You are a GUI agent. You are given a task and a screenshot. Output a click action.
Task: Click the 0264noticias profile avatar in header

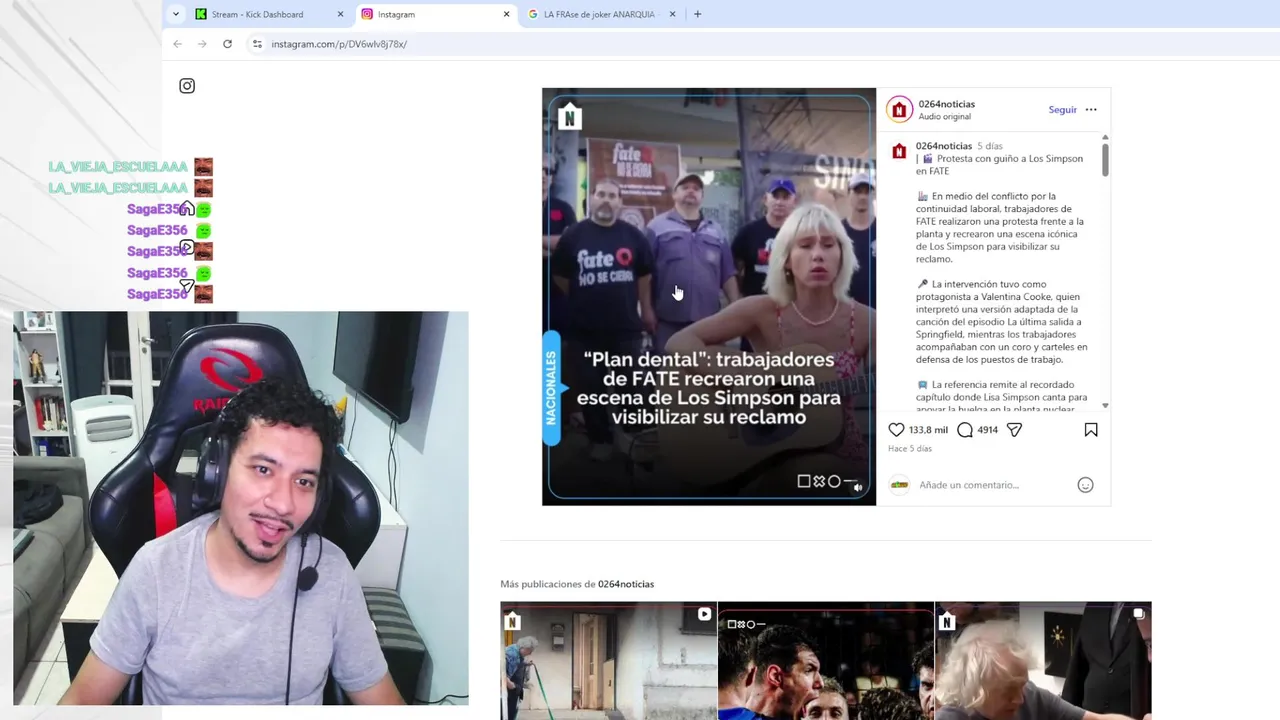click(x=899, y=110)
